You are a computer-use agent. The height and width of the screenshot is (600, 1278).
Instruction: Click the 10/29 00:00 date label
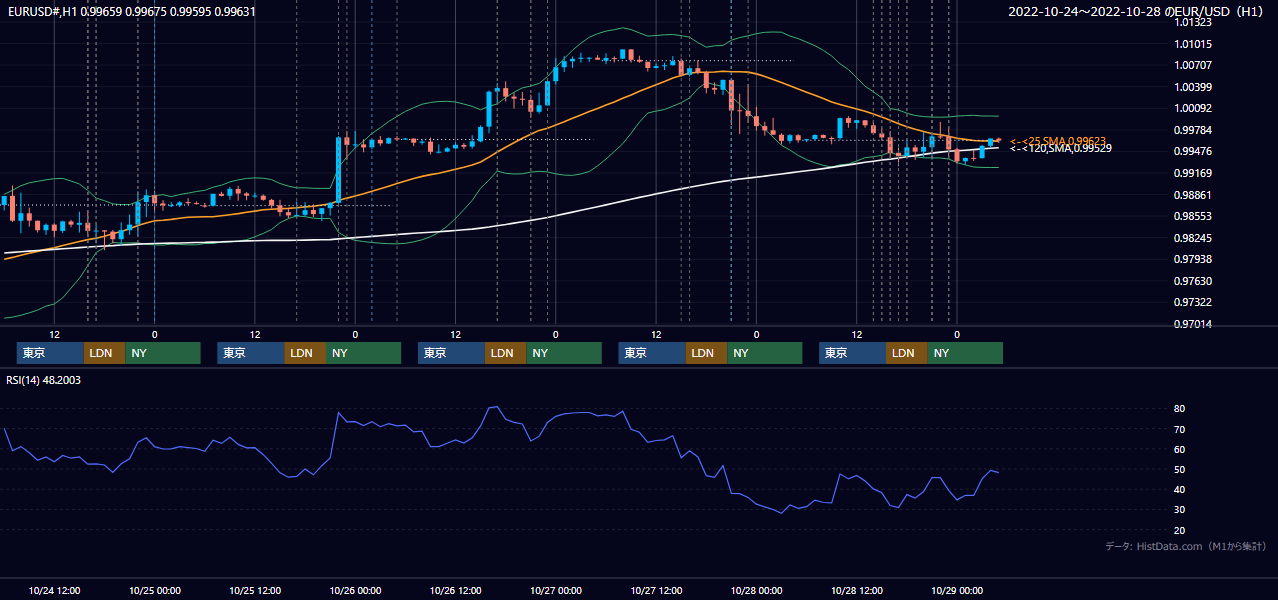[957, 591]
